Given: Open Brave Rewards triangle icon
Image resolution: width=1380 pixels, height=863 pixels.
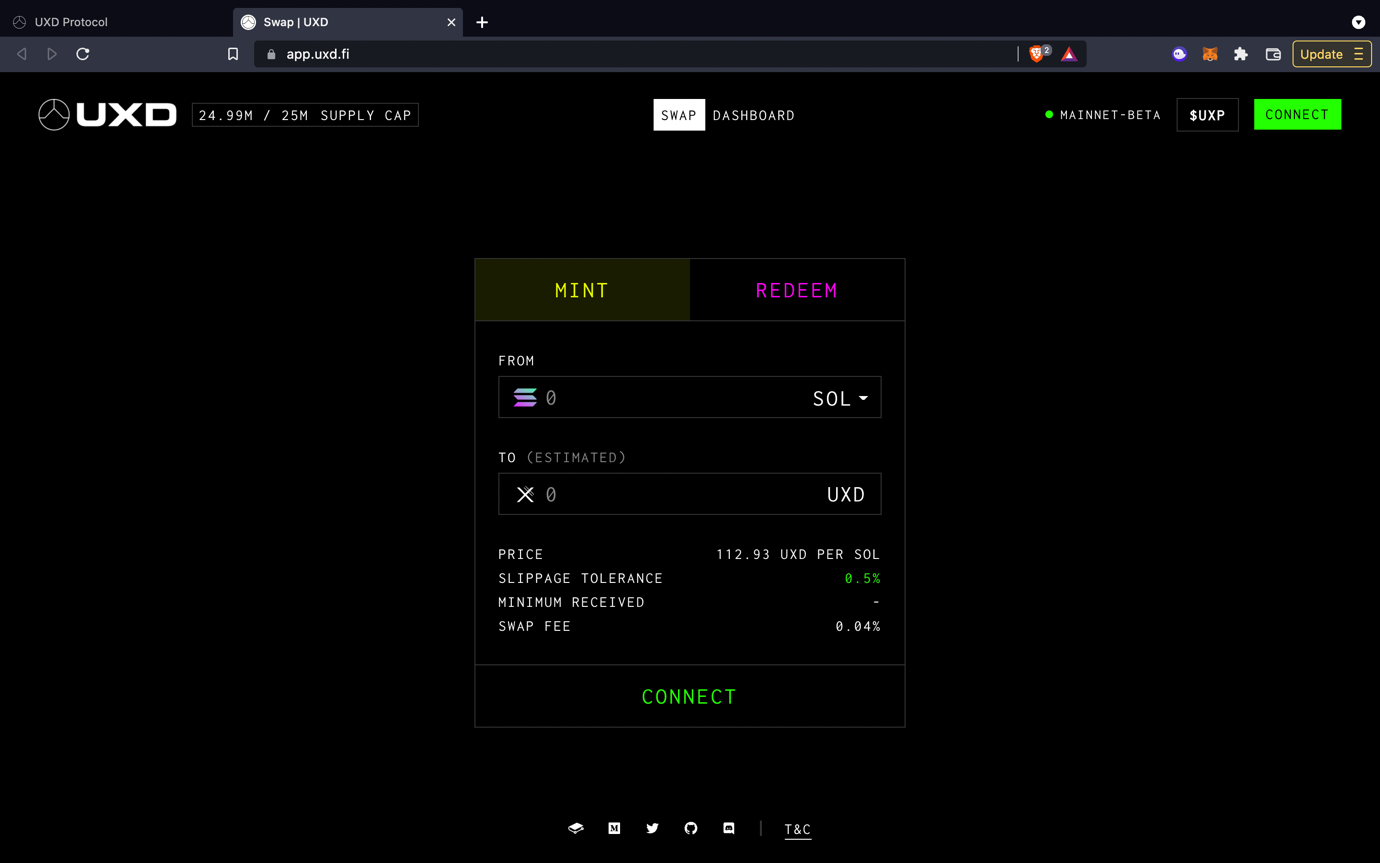Looking at the screenshot, I should point(1069,54).
